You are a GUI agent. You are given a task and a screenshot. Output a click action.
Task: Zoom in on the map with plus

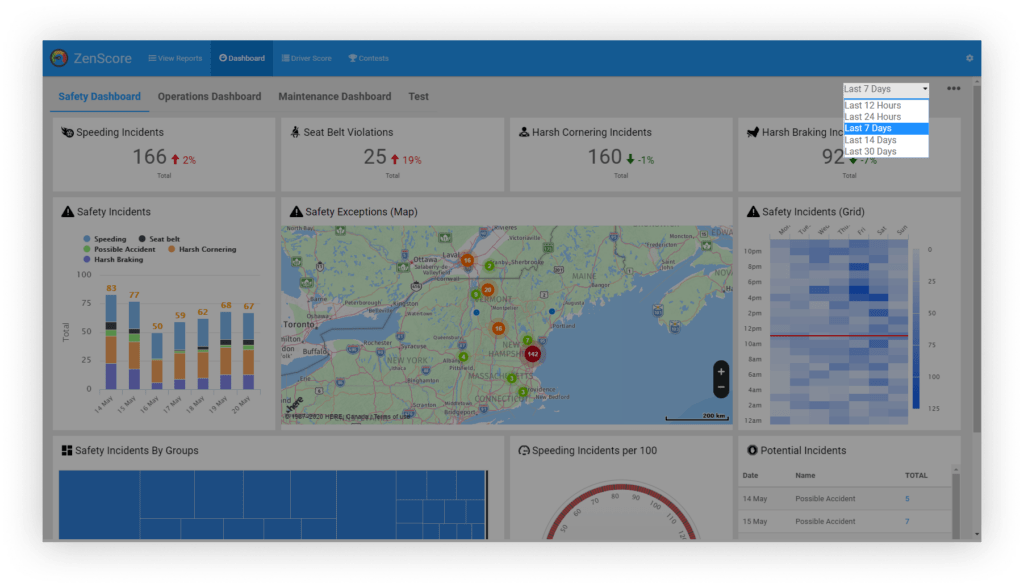tap(721, 372)
